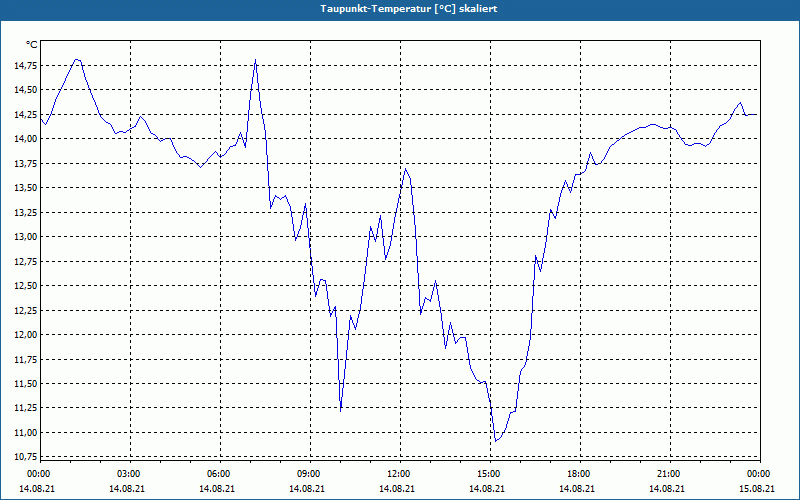The height and width of the screenshot is (500, 800).
Task: Pick the 12,25 y-axis label
Action: pos(25,310)
